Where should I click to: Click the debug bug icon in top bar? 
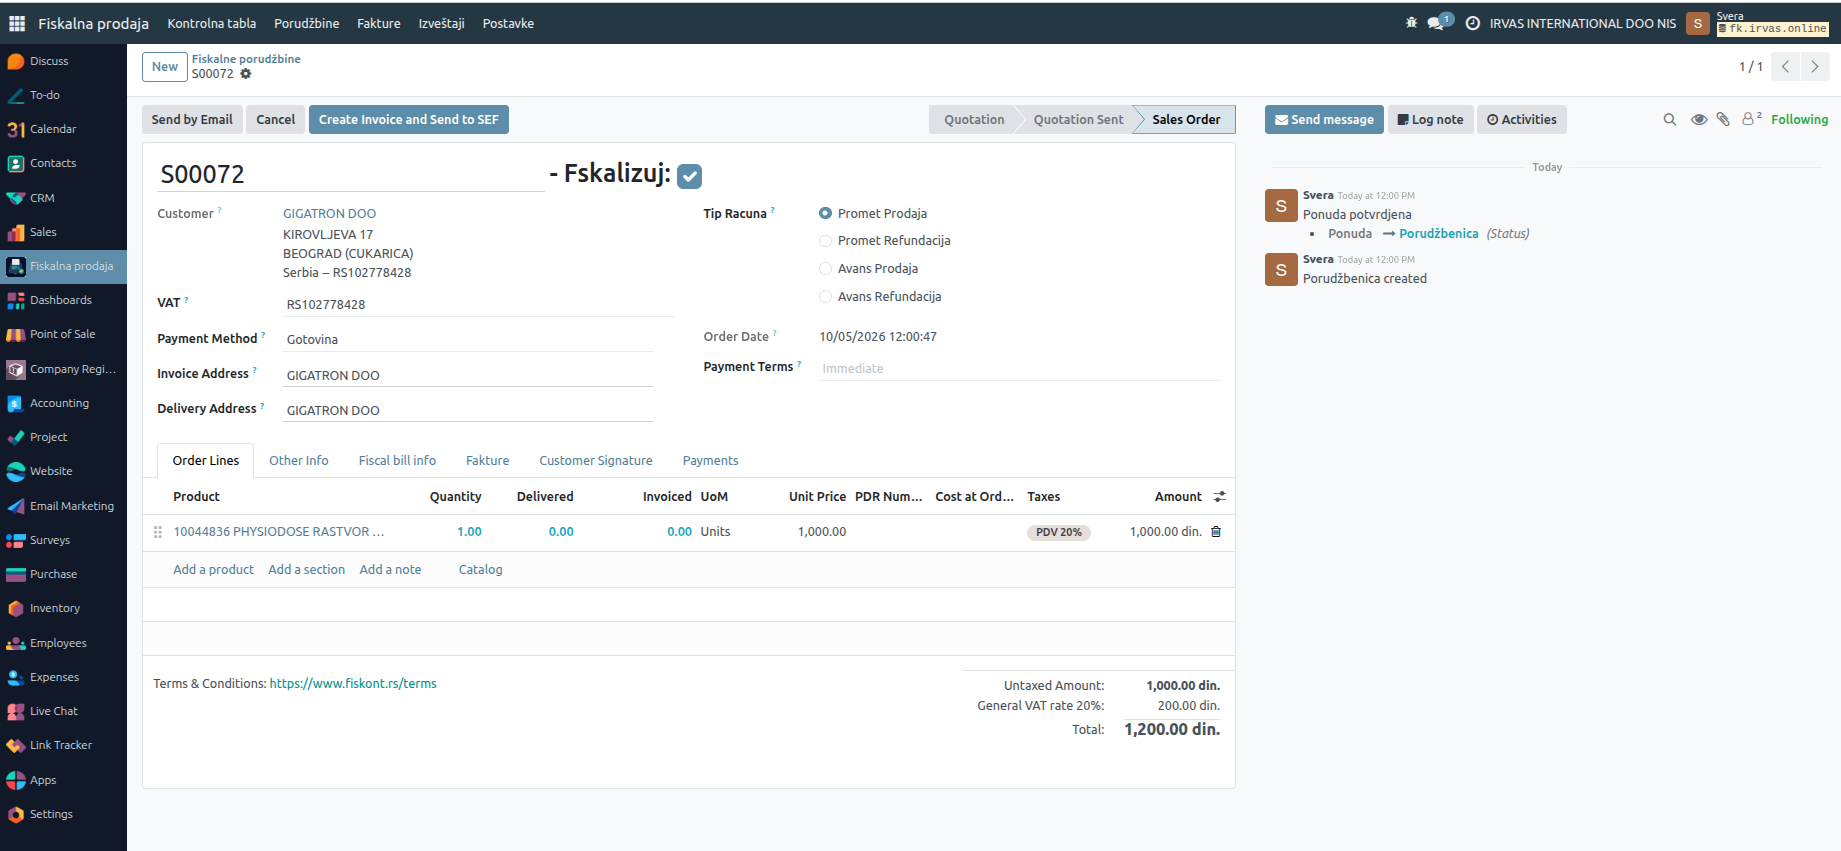(x=1412, y=23)
